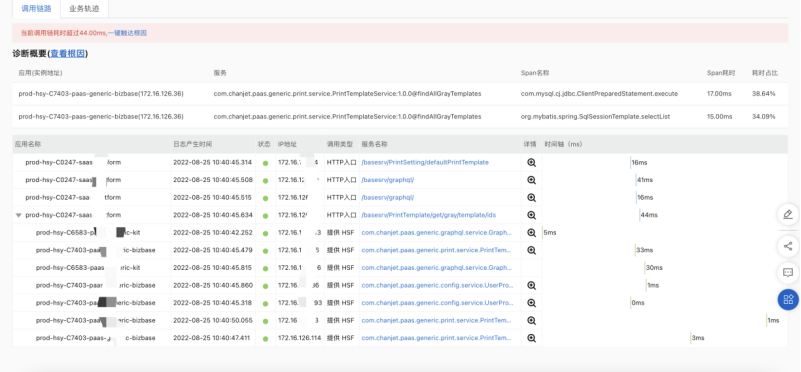The image size is (801, 372).
Task: Click the share floating button
Action: [788, 246]
